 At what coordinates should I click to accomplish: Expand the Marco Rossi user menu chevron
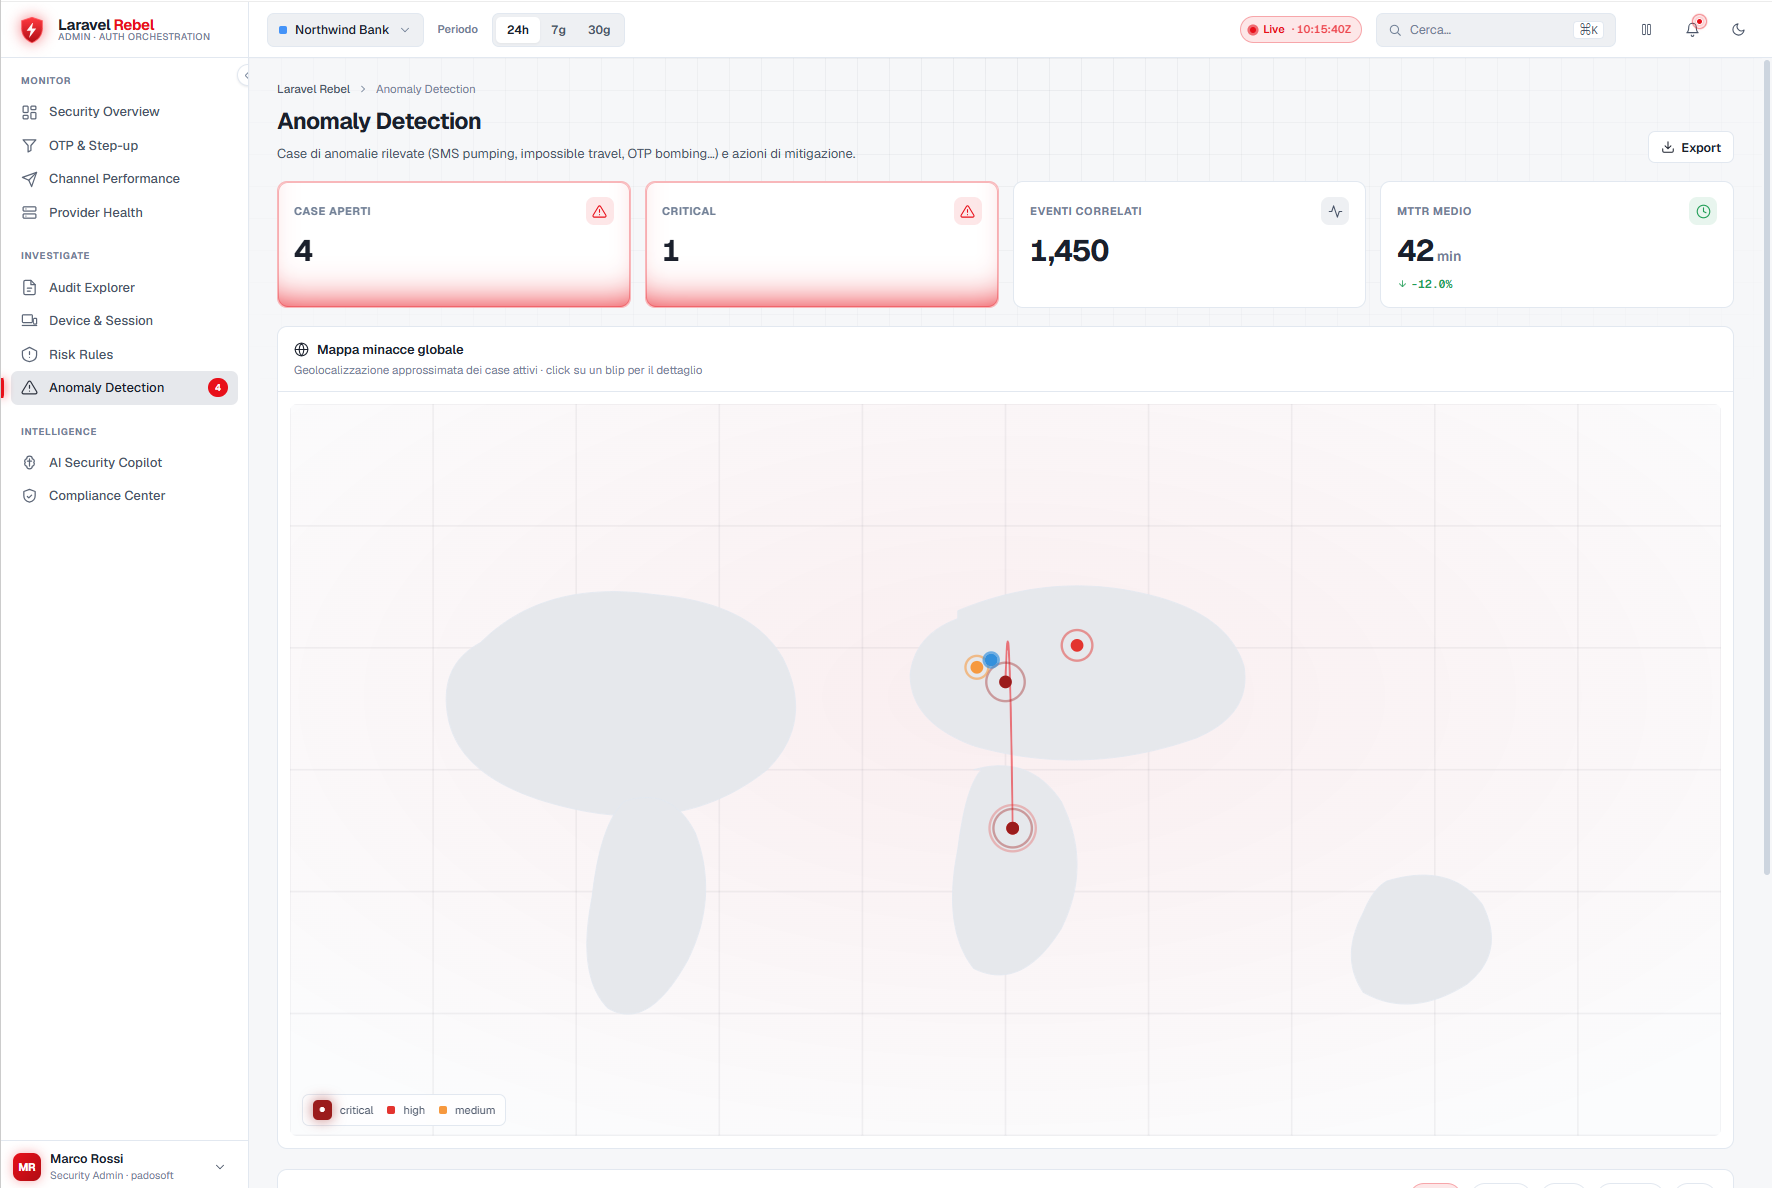tap(220, 1167)
